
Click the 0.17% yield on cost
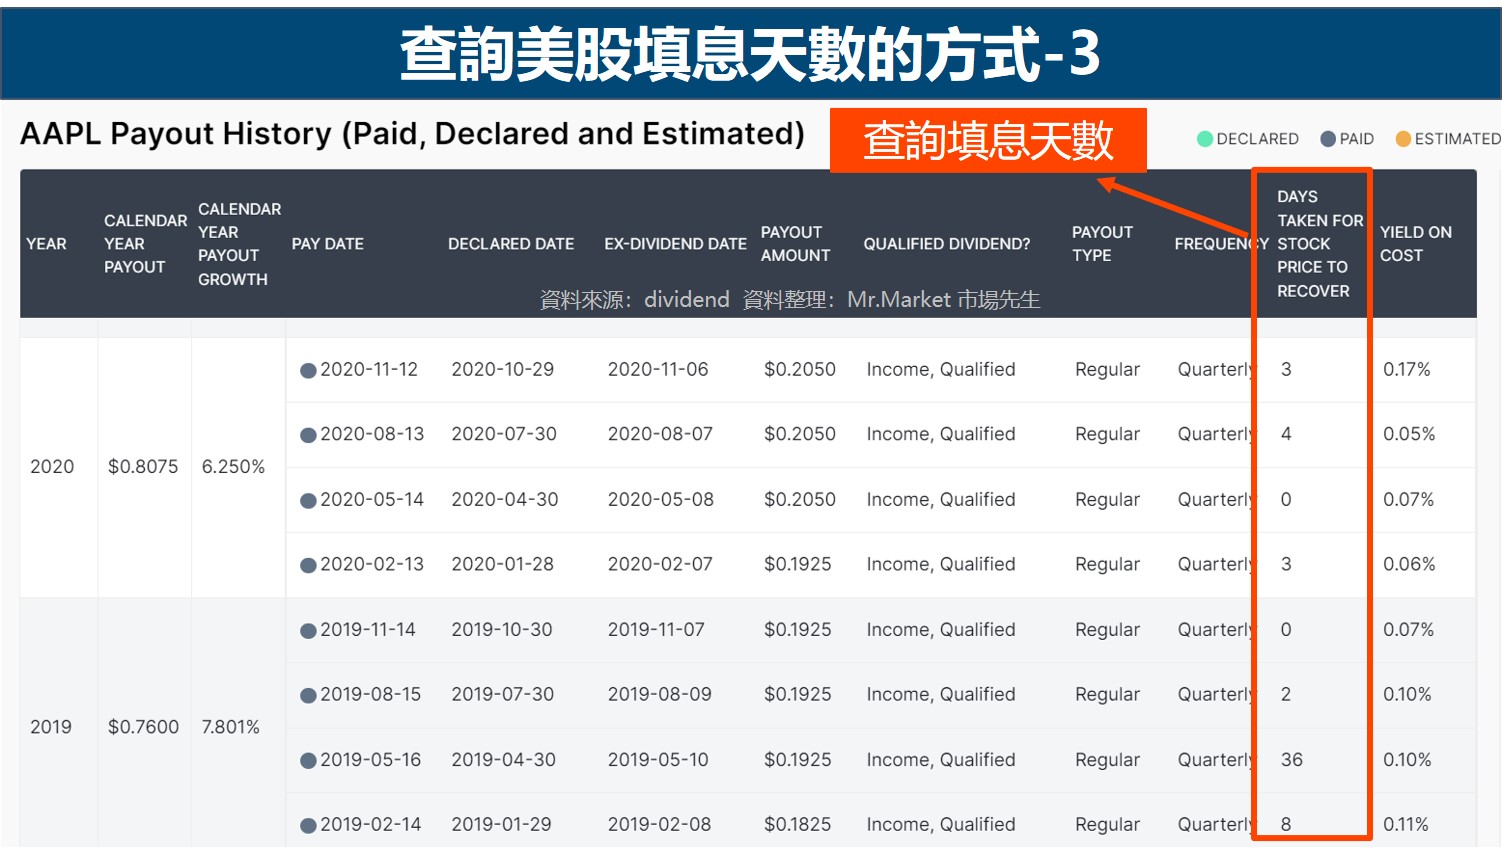coord(1406,370)
